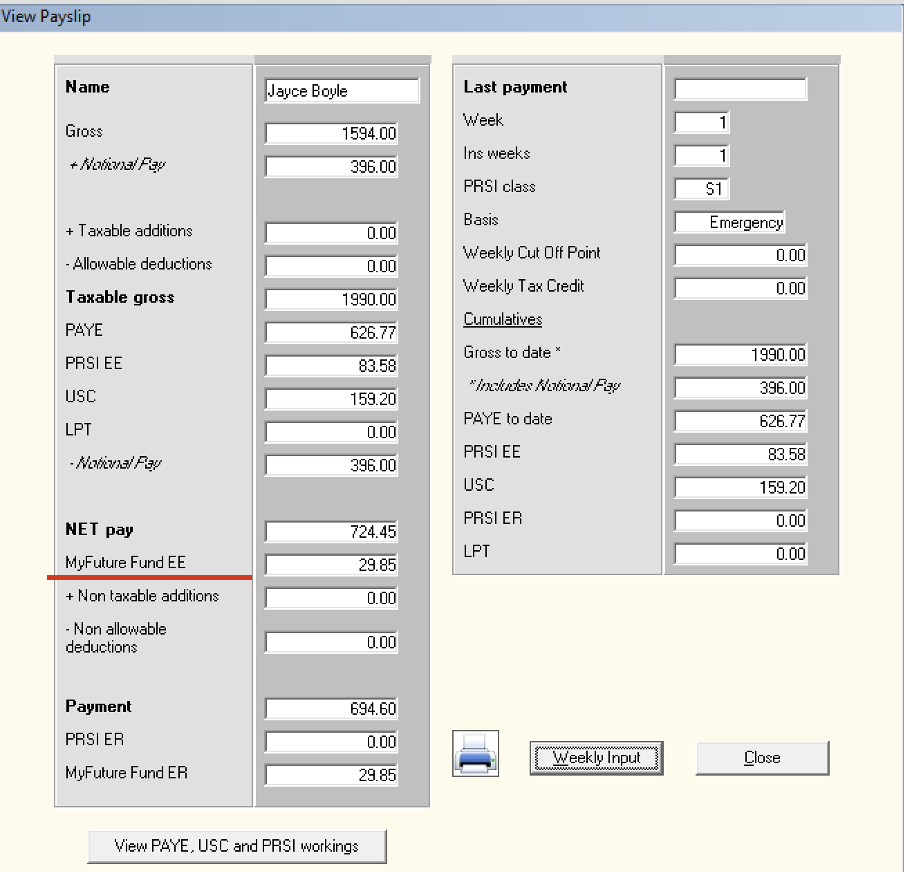Click the PAYE deduction field
The image size is (904, 872).
click(x=331, y=333)
